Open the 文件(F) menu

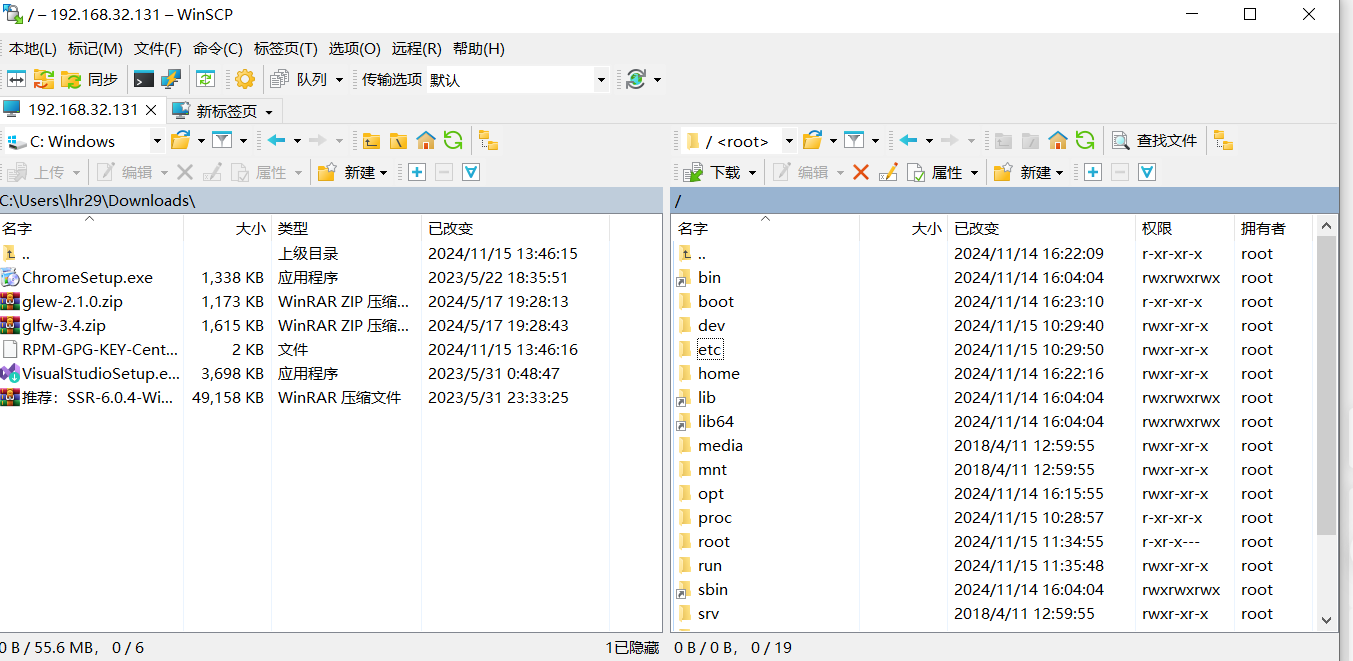(158, 48)
